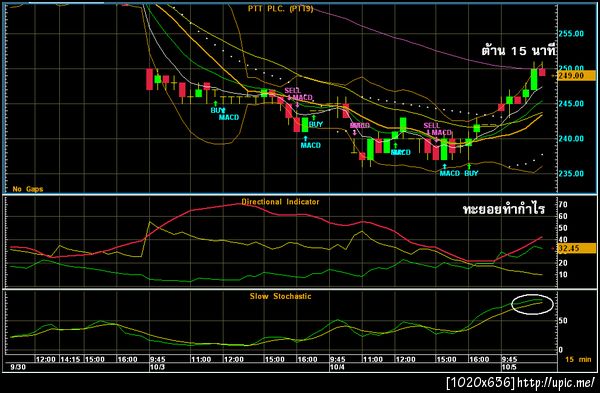Image resolution: width=600 pixels, height=393 pixels.
Task: Click the 240.00 price axis label
Action: pyautogui.click(x=571, y=139)
